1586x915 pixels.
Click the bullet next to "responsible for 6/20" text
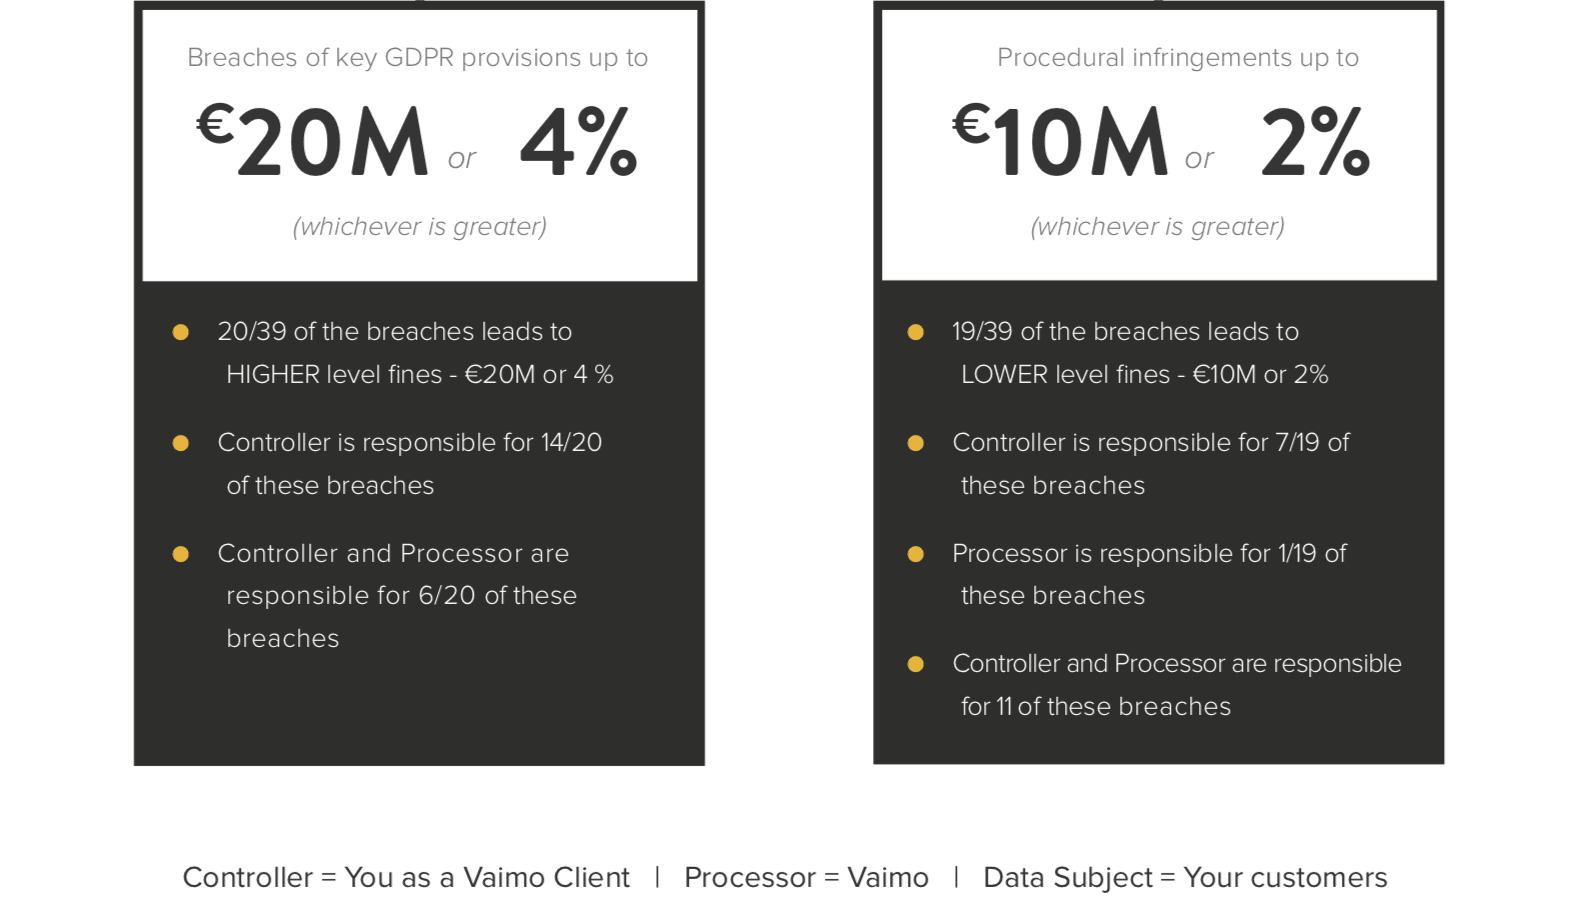[181, 554]
